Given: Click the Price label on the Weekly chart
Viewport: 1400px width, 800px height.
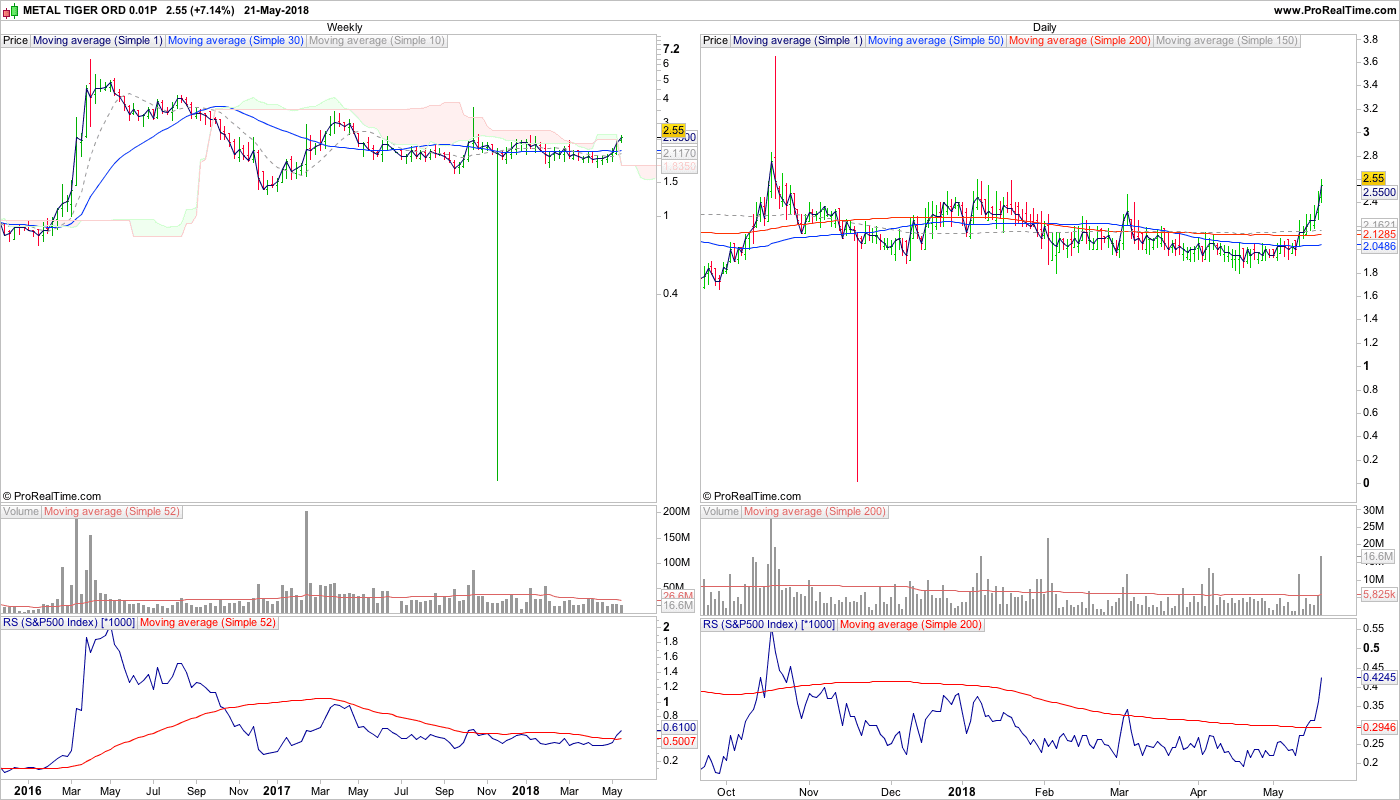Looking at the screenshot, I should coord(16,41).
